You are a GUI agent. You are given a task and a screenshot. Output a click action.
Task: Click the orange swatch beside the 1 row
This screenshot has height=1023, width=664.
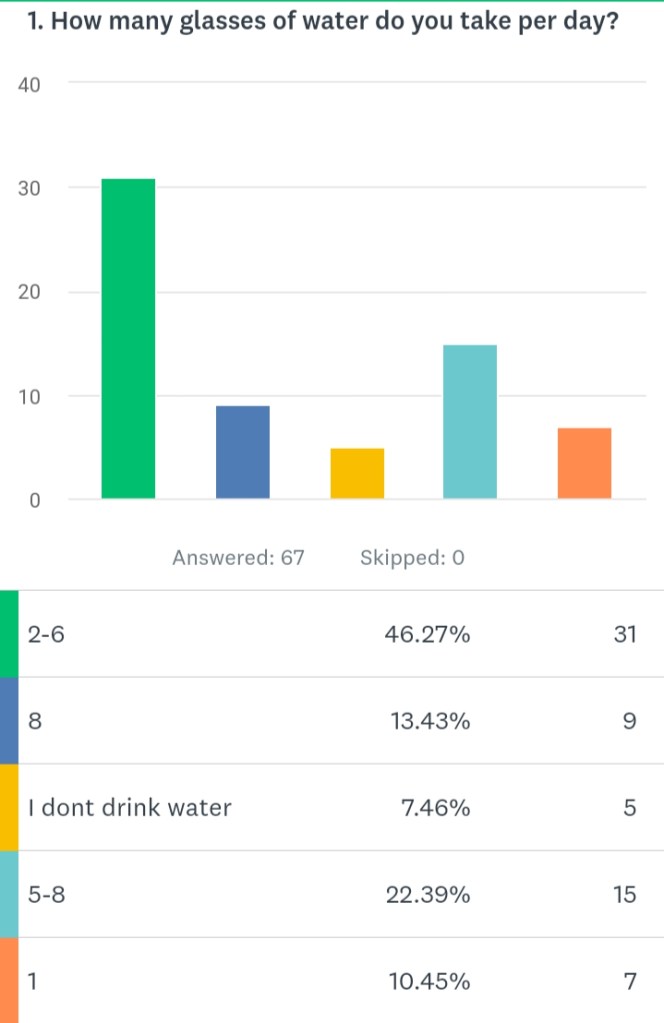click(x=9, y=980)
